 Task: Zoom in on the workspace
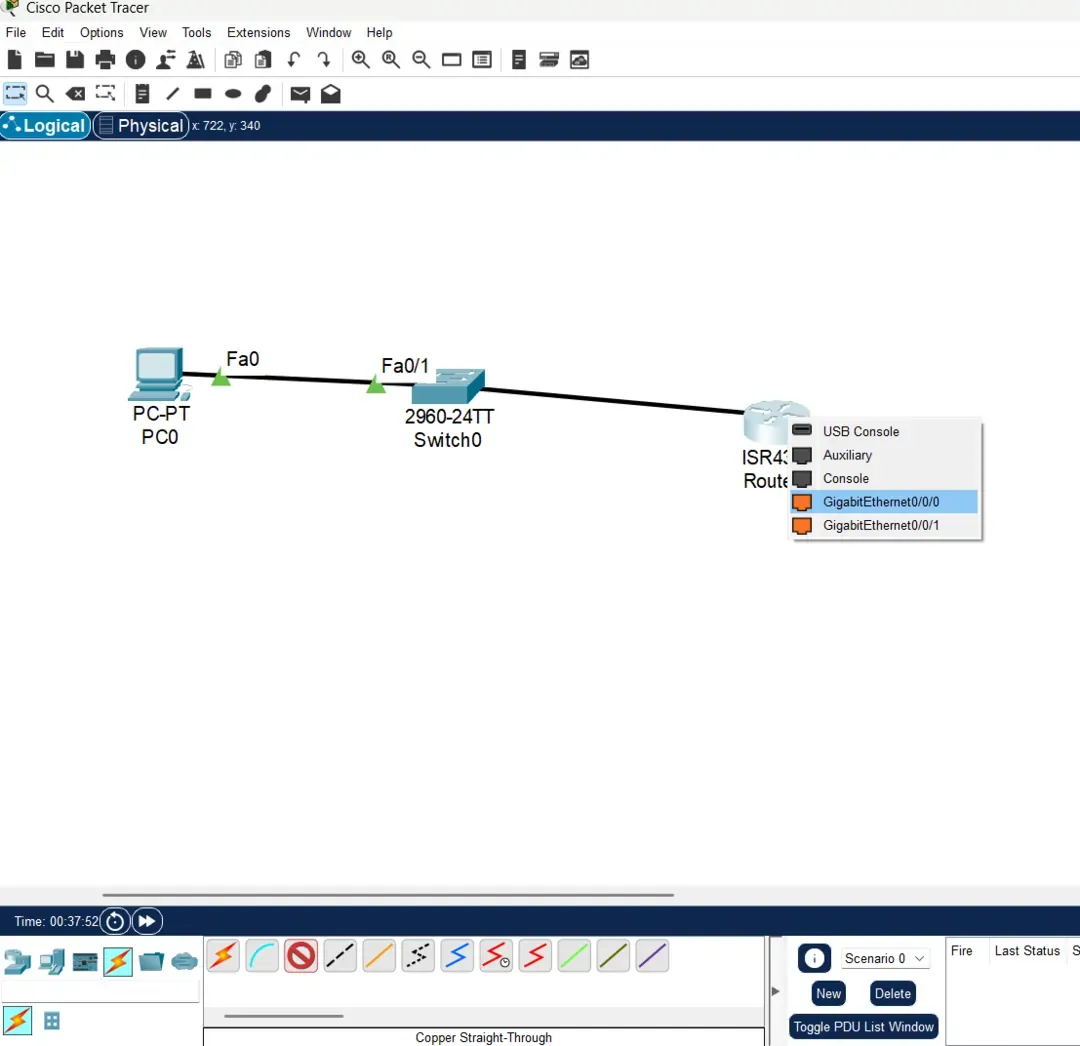(360, 60)
